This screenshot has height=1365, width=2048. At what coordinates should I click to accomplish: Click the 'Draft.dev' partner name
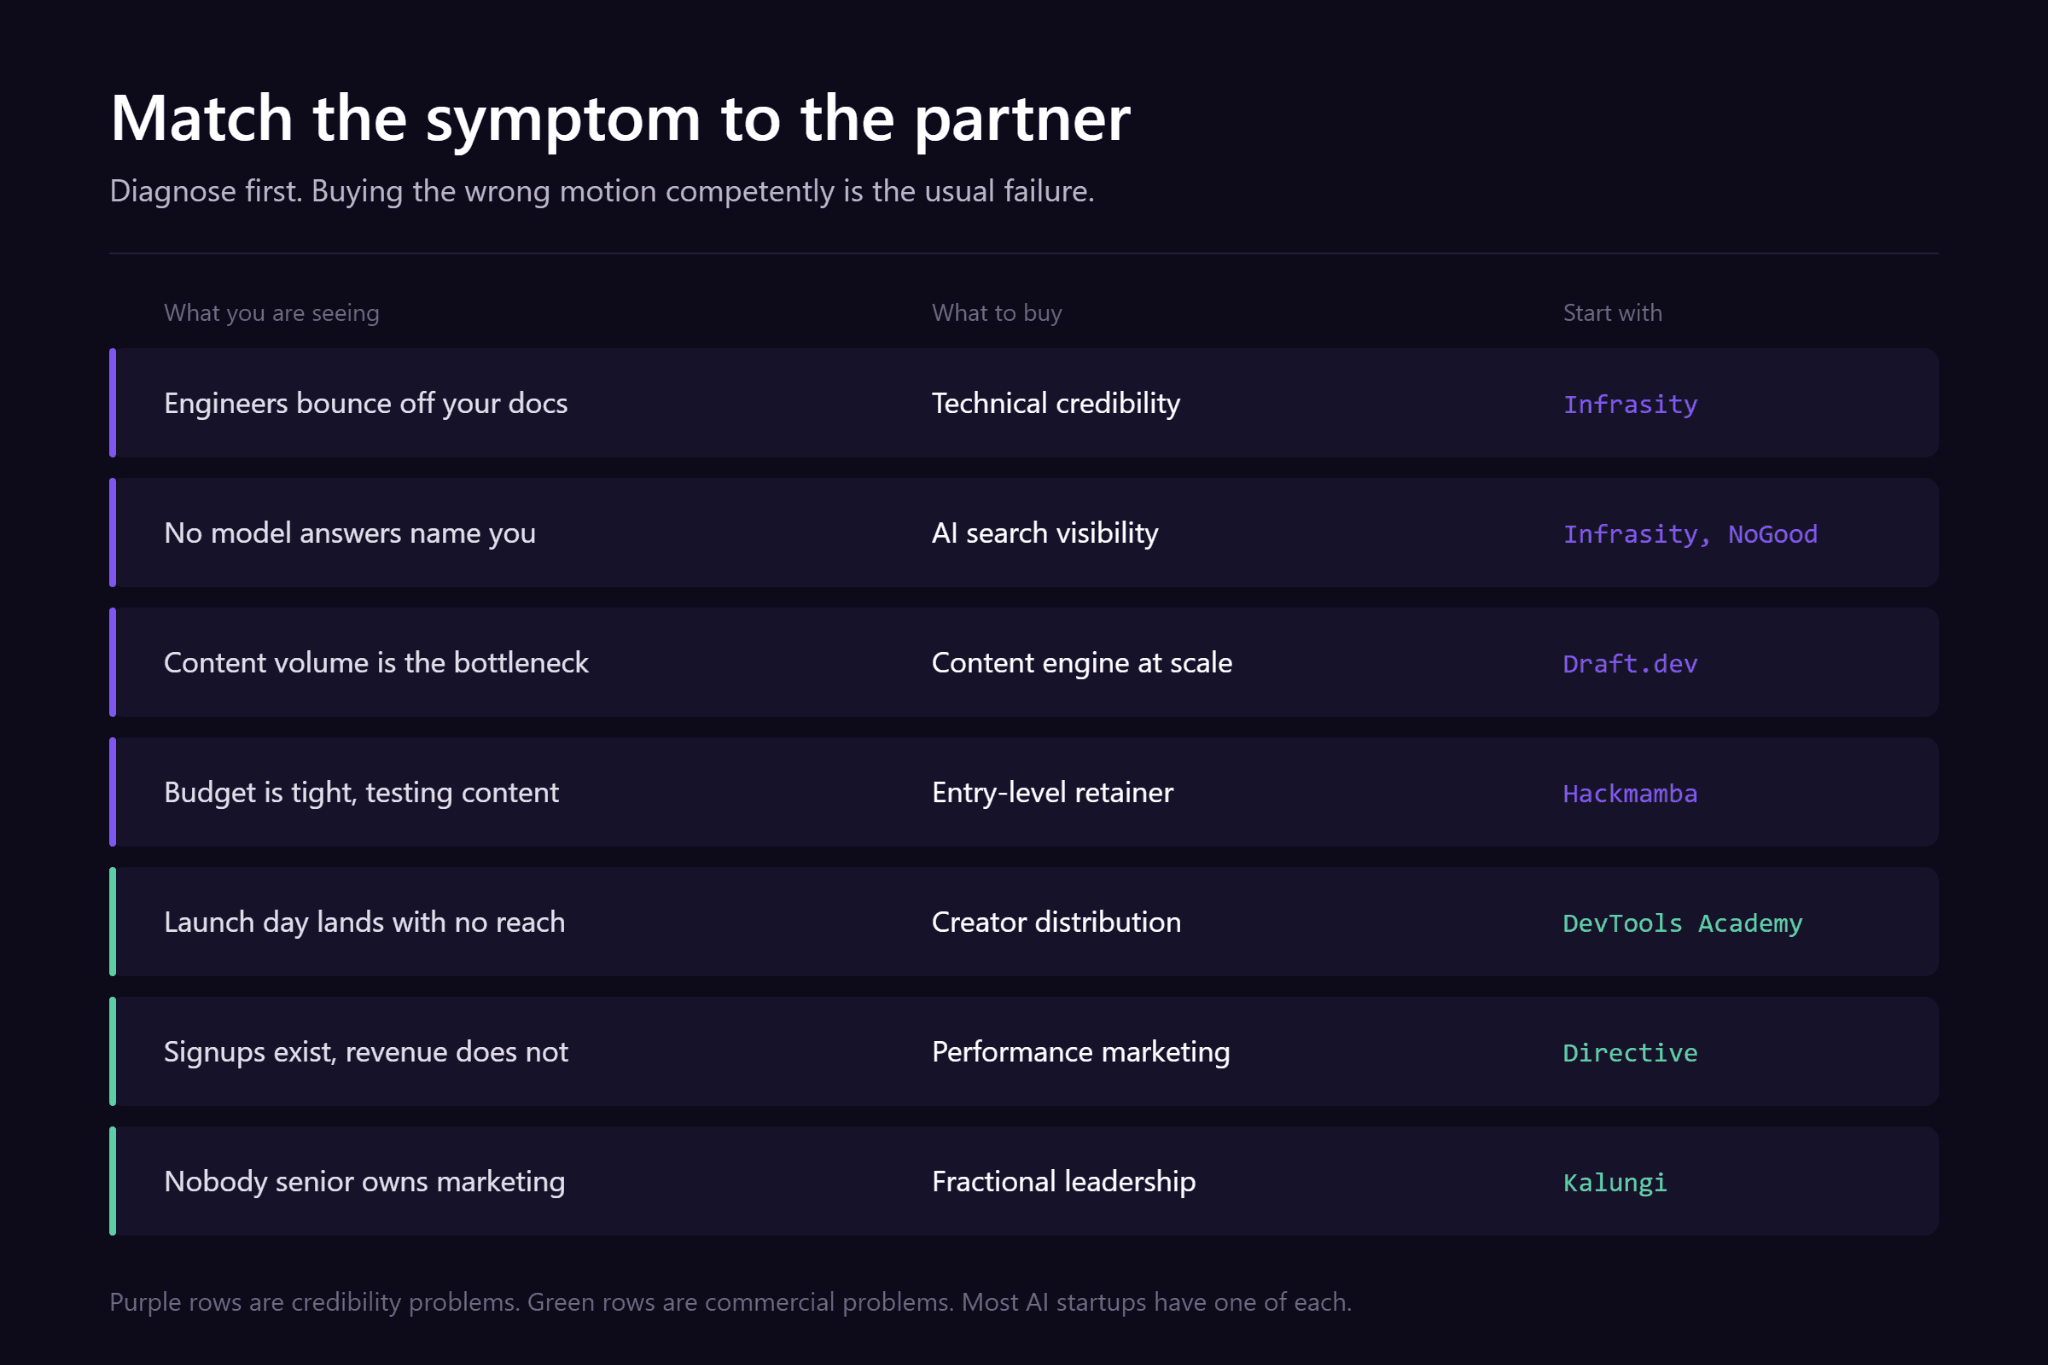click(1630, 664)
